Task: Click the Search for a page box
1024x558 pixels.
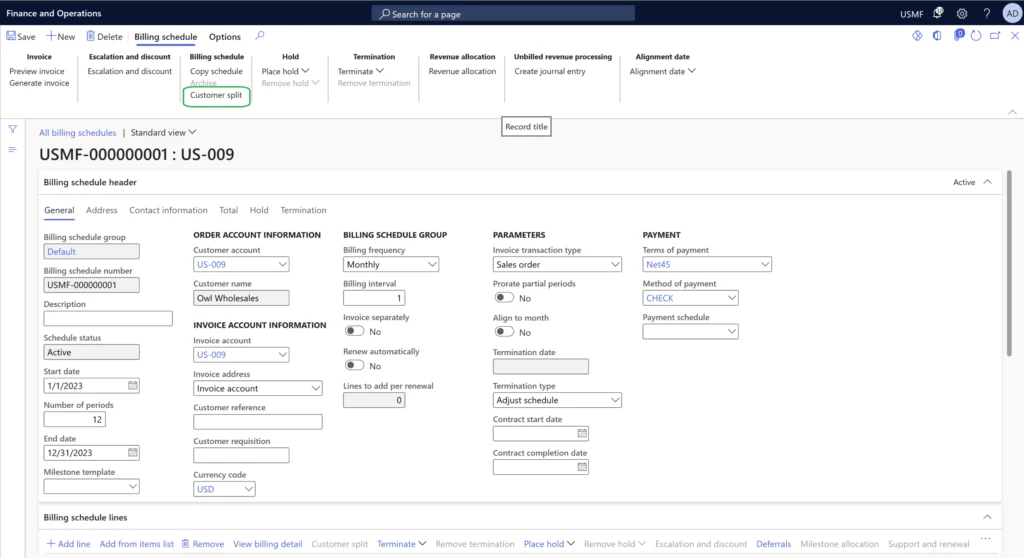Action: point(503,13)
